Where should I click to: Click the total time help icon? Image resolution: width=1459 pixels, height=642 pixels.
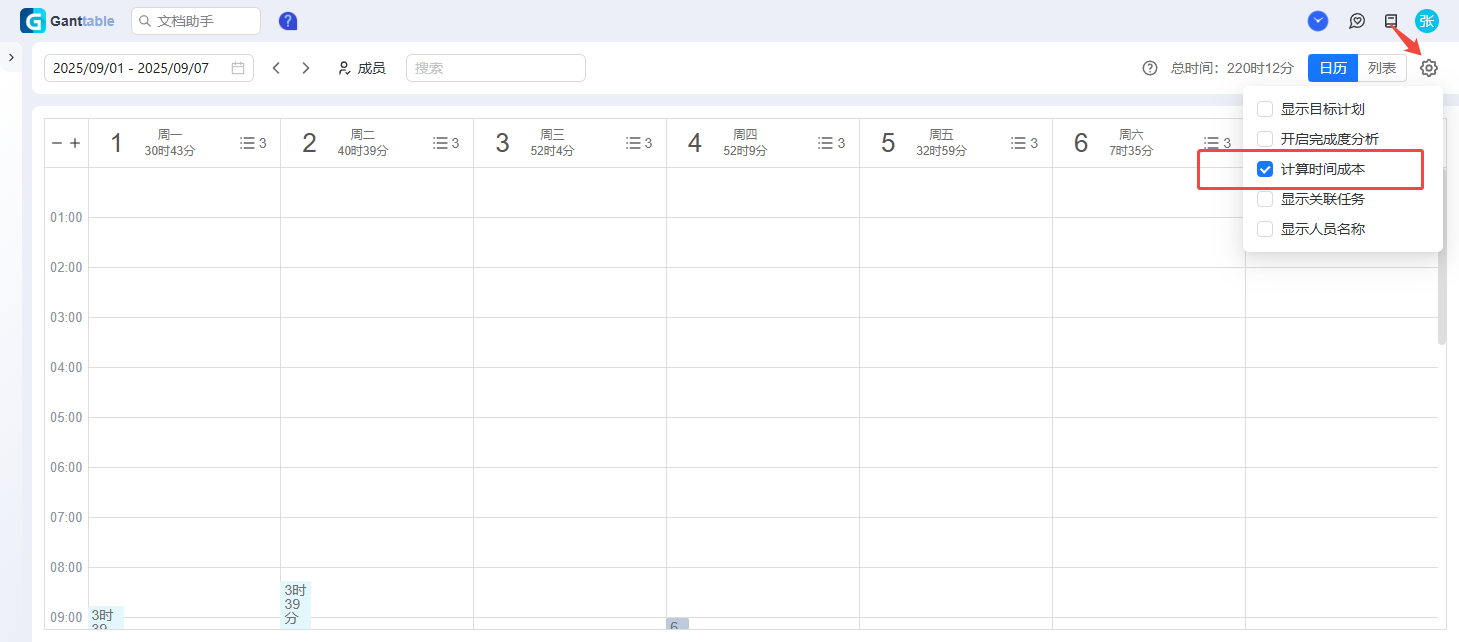tap(1150, 68)
